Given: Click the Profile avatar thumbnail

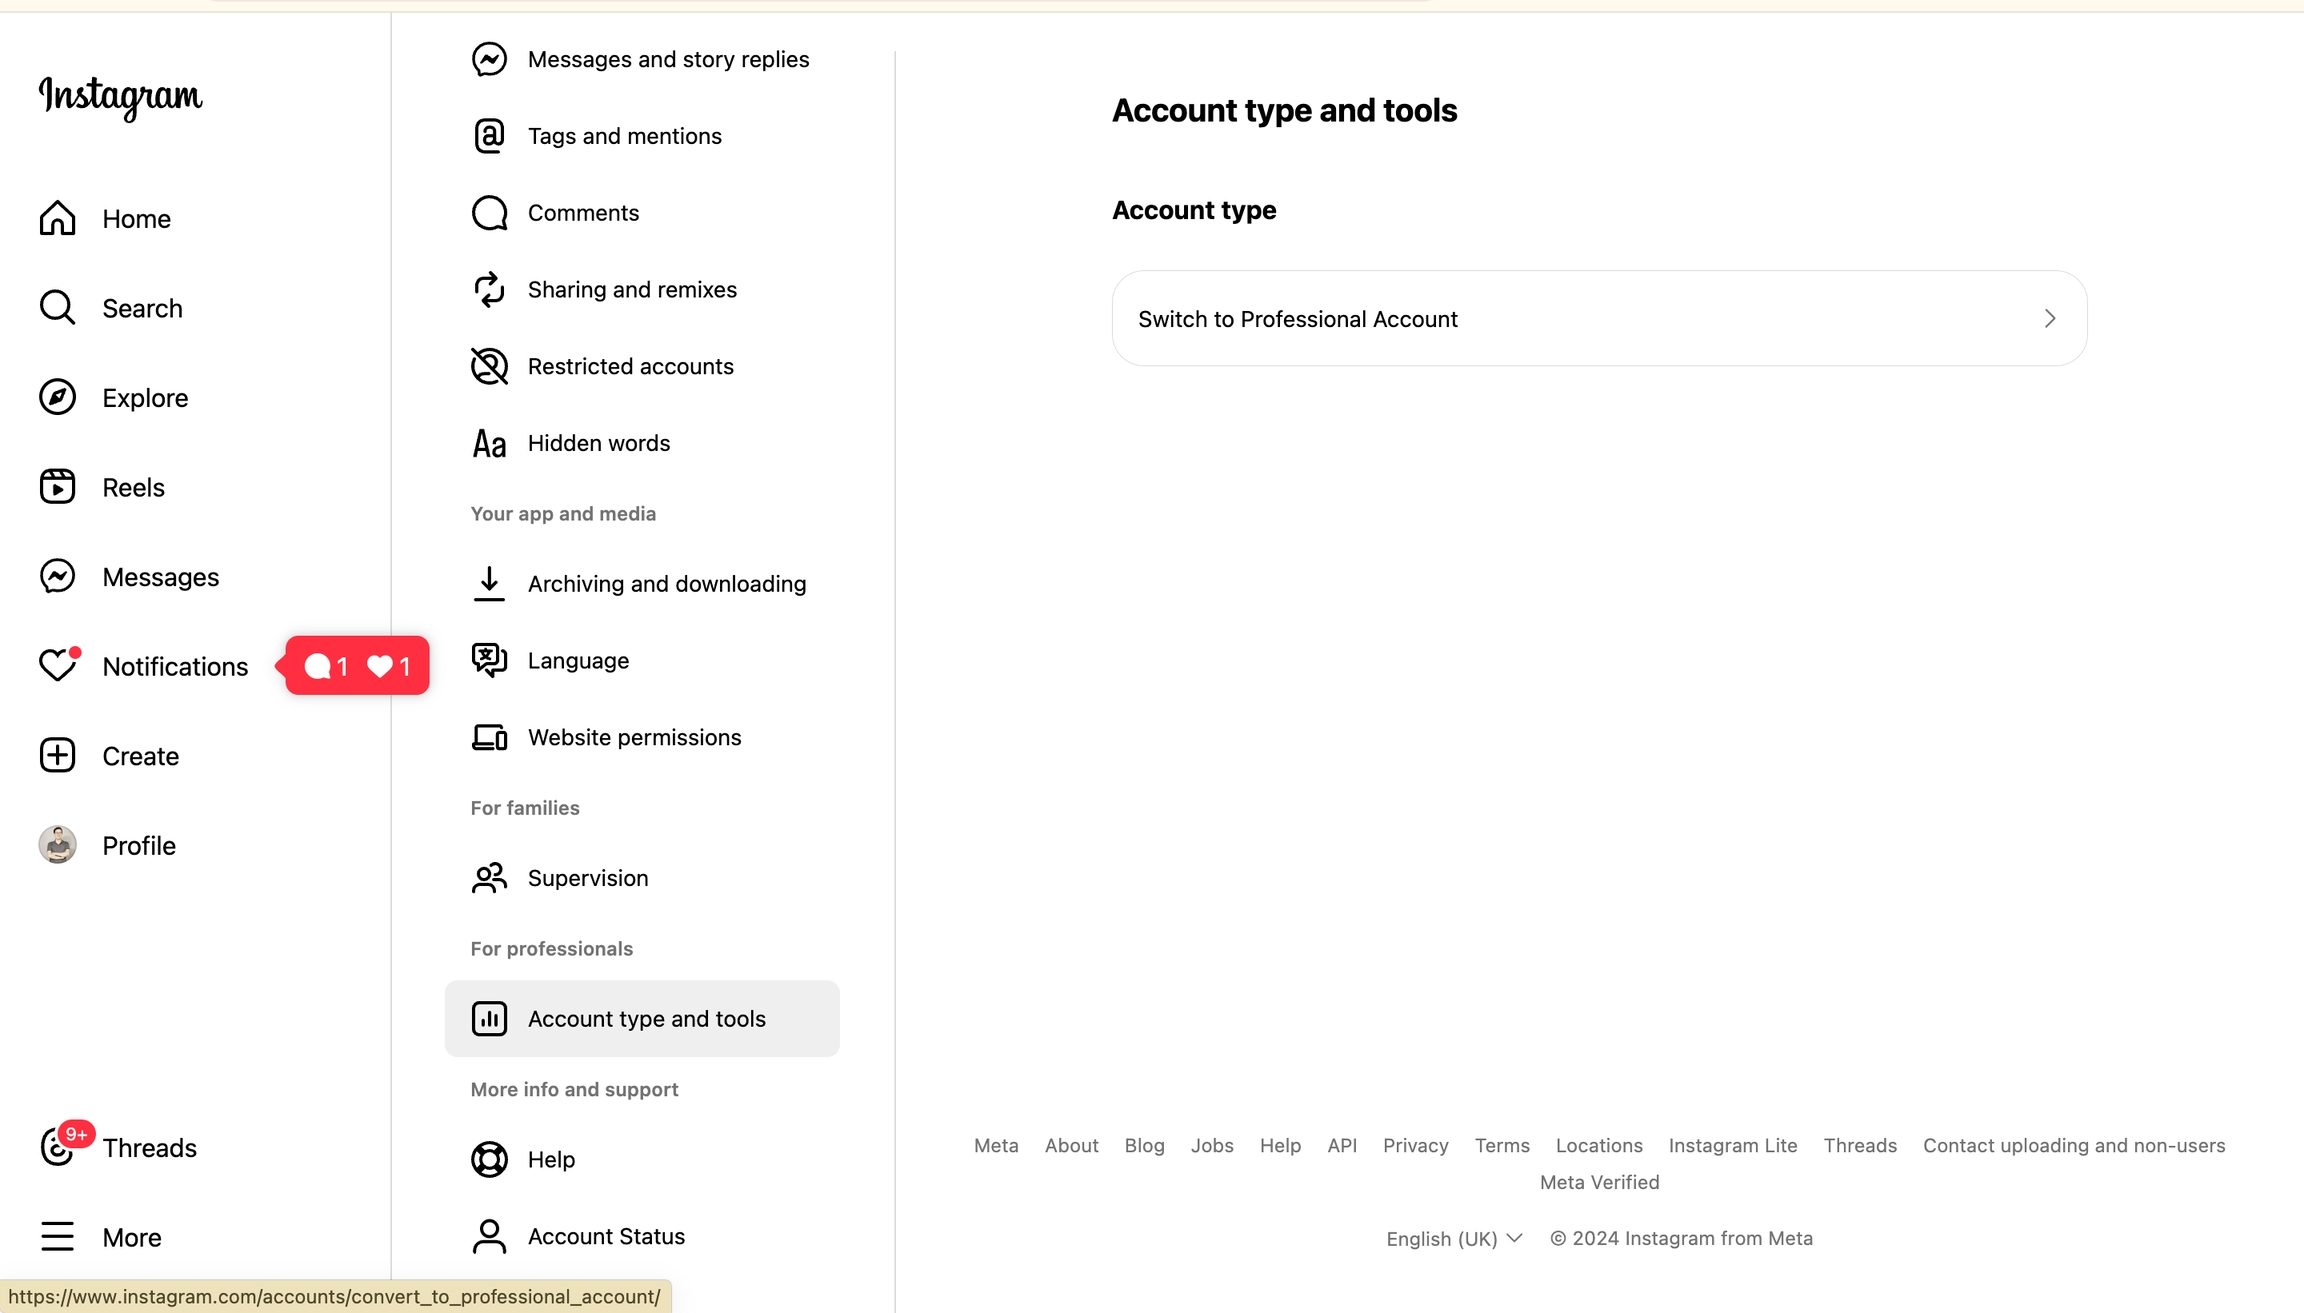Looking at the screenshot, I should tap(57, 845).
